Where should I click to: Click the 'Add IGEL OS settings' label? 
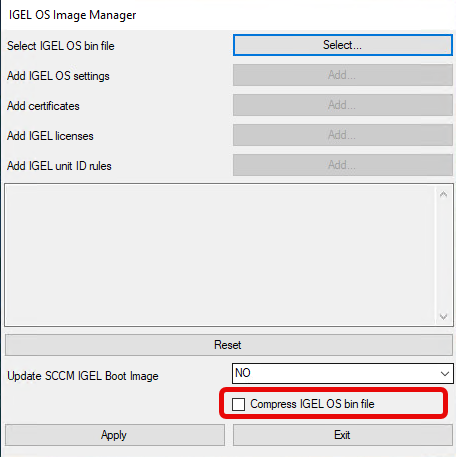click(58, 76)
